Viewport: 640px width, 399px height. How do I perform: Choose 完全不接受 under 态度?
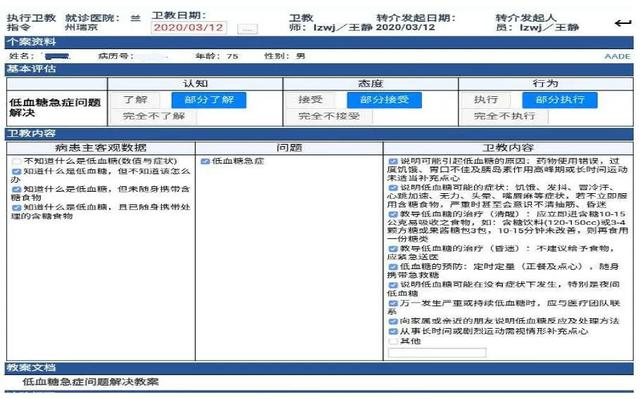(x=329, y=116)
